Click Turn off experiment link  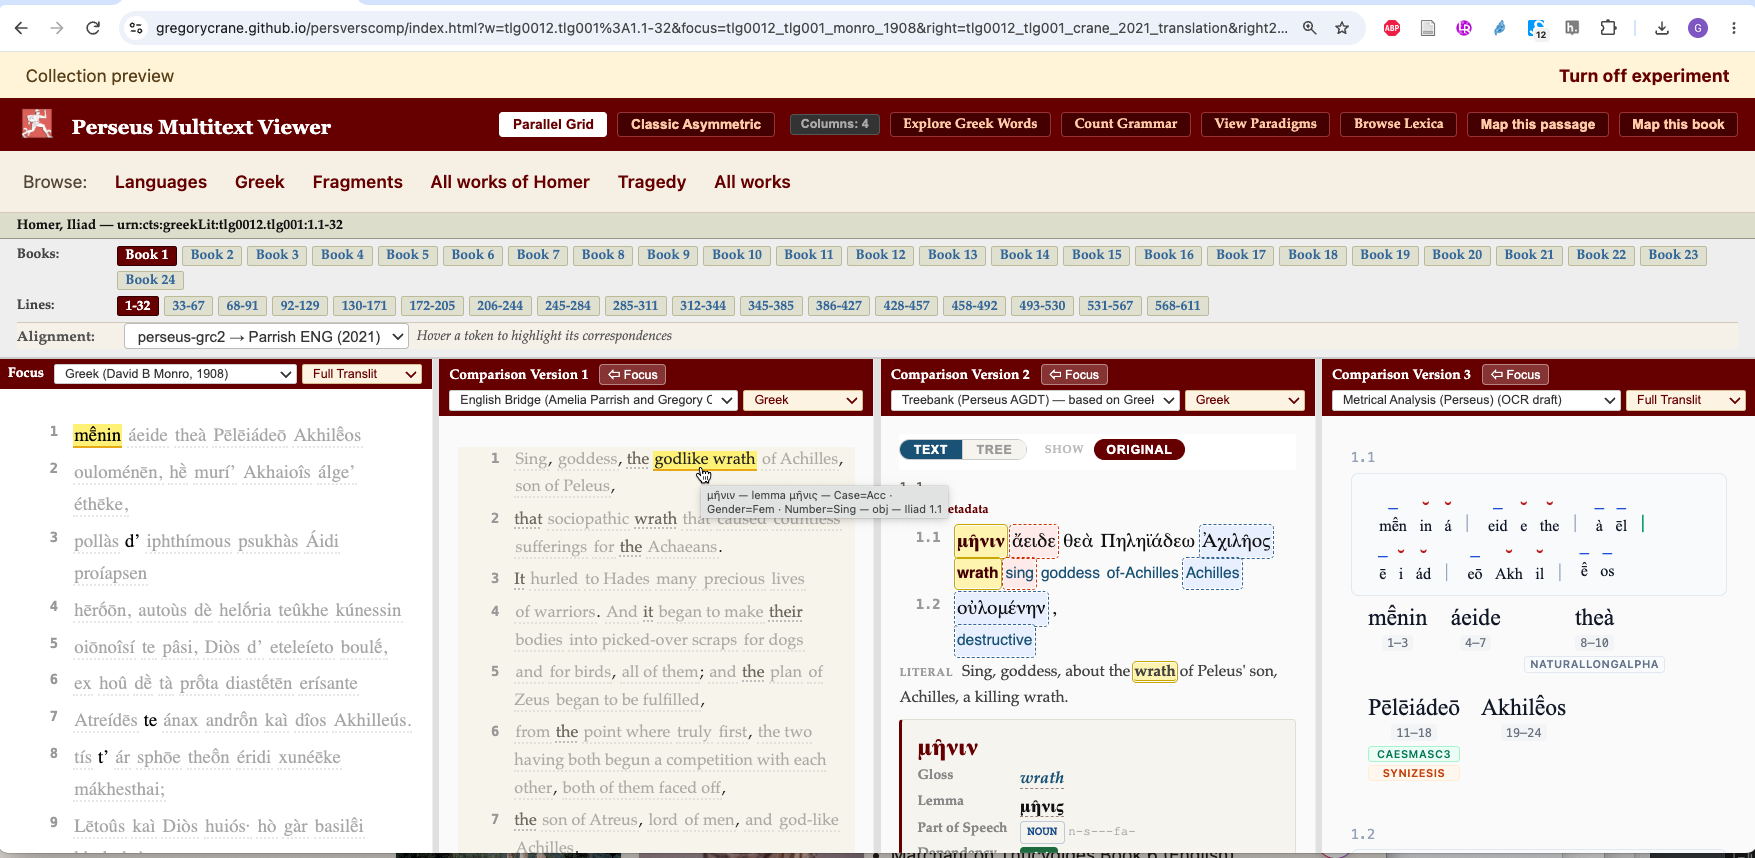(1643, 76)
